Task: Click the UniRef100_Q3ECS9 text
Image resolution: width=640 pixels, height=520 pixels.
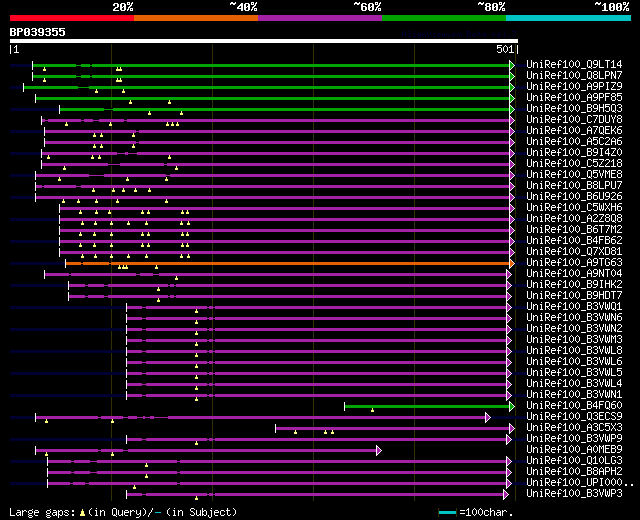Action: tap(574, 417)
